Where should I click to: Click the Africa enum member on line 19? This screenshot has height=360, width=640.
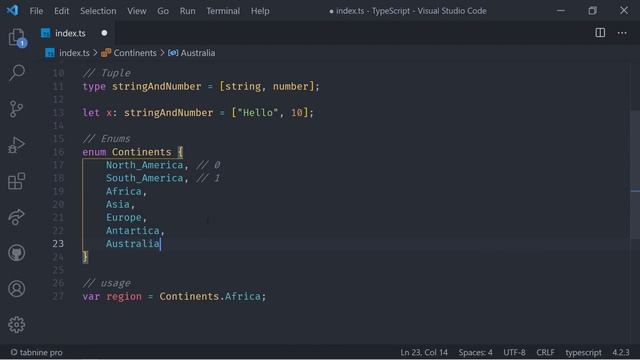pos(124,191)
